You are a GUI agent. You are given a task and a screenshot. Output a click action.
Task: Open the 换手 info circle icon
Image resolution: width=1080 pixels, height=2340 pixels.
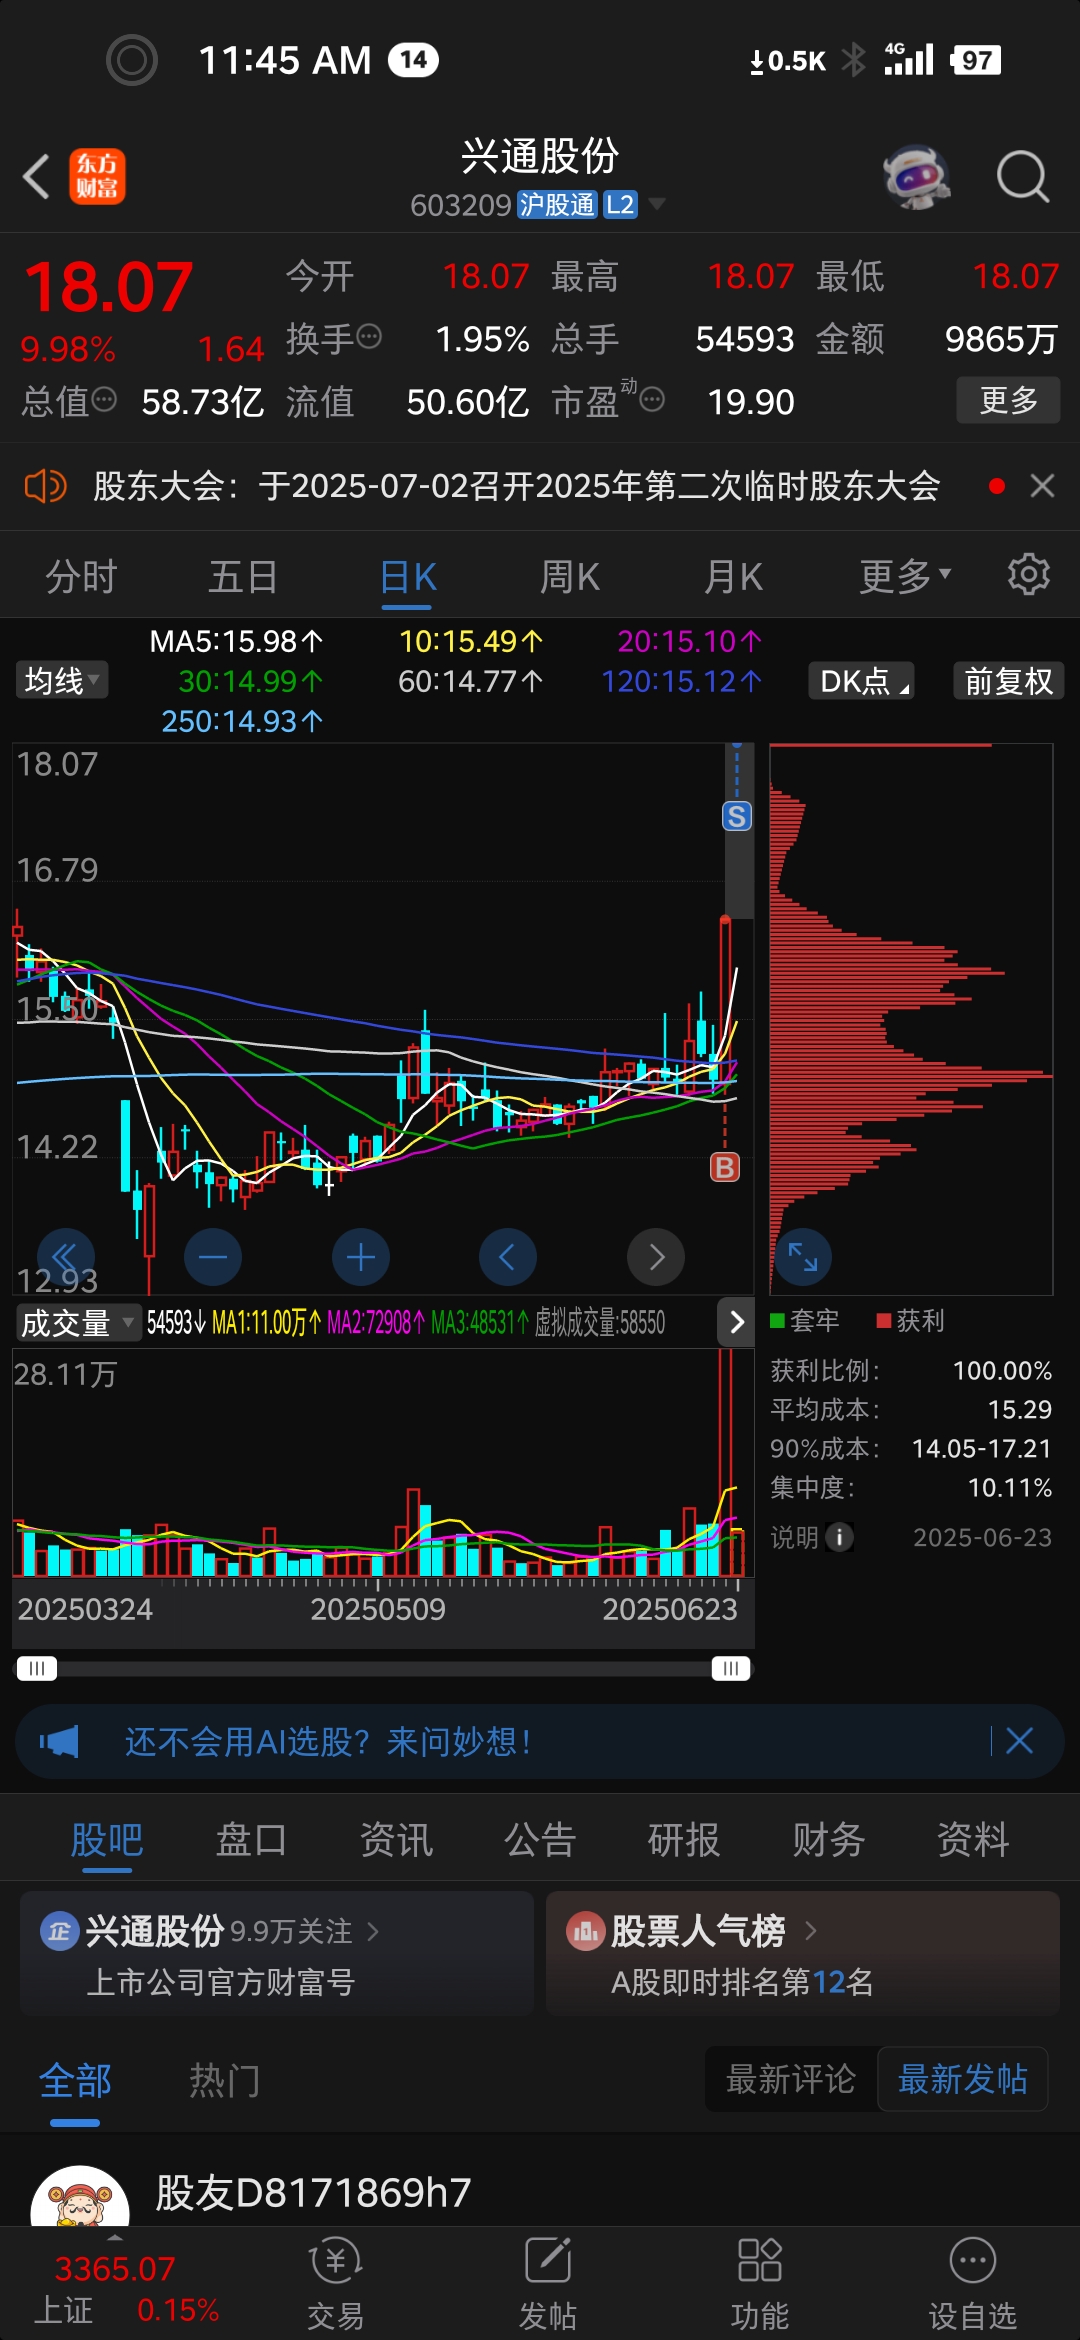click(369, 337)
